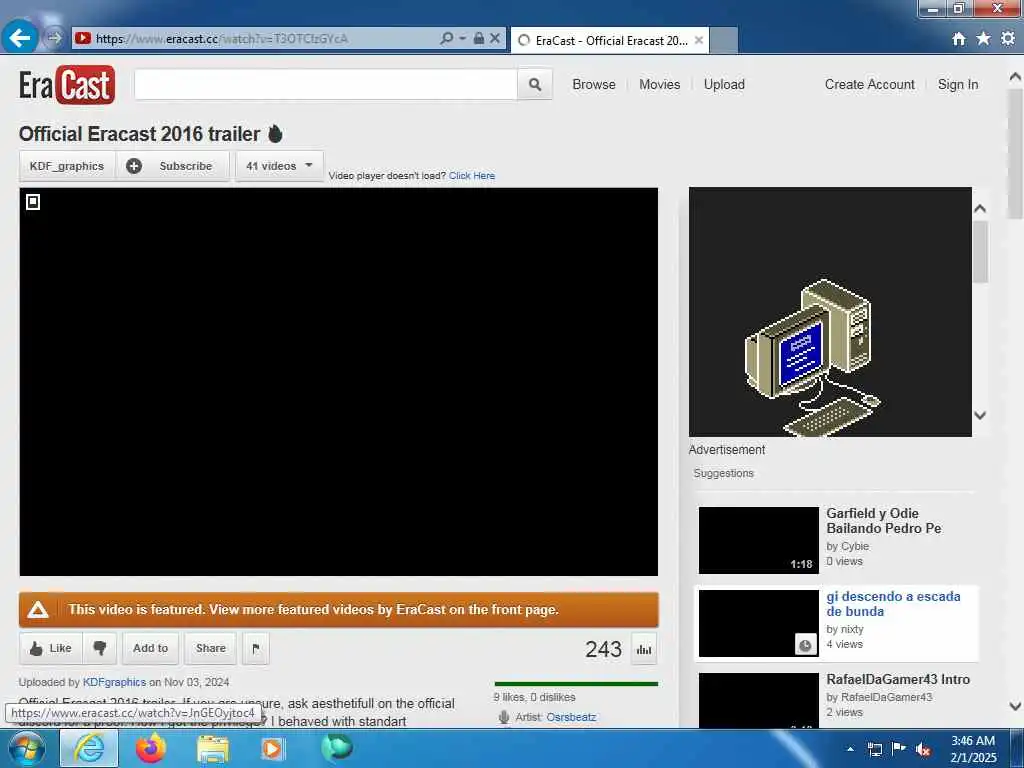Click the search magnifier in address bar
1024x768 pixels.
447,39
